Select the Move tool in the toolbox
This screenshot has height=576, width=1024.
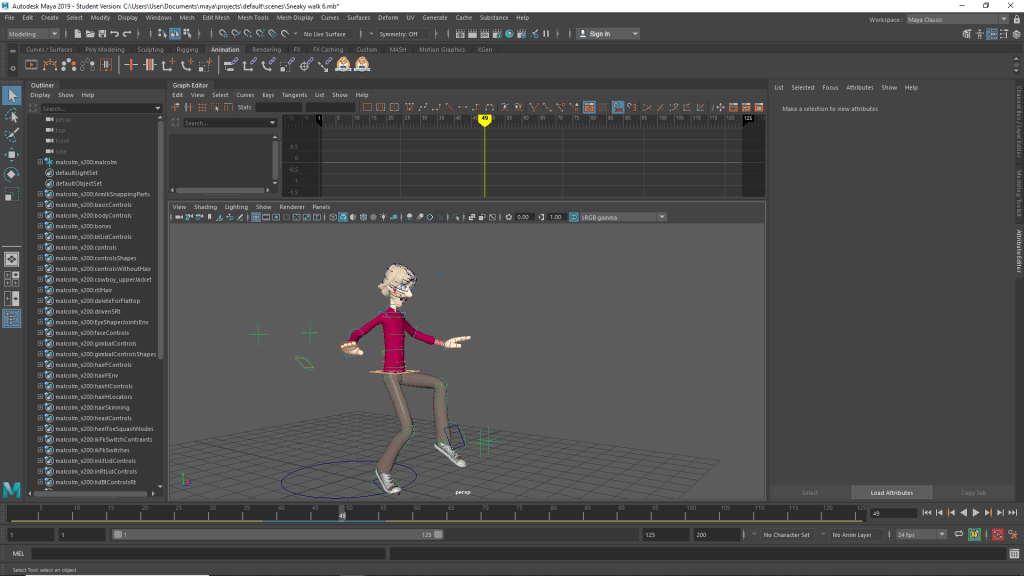point(12,154)
